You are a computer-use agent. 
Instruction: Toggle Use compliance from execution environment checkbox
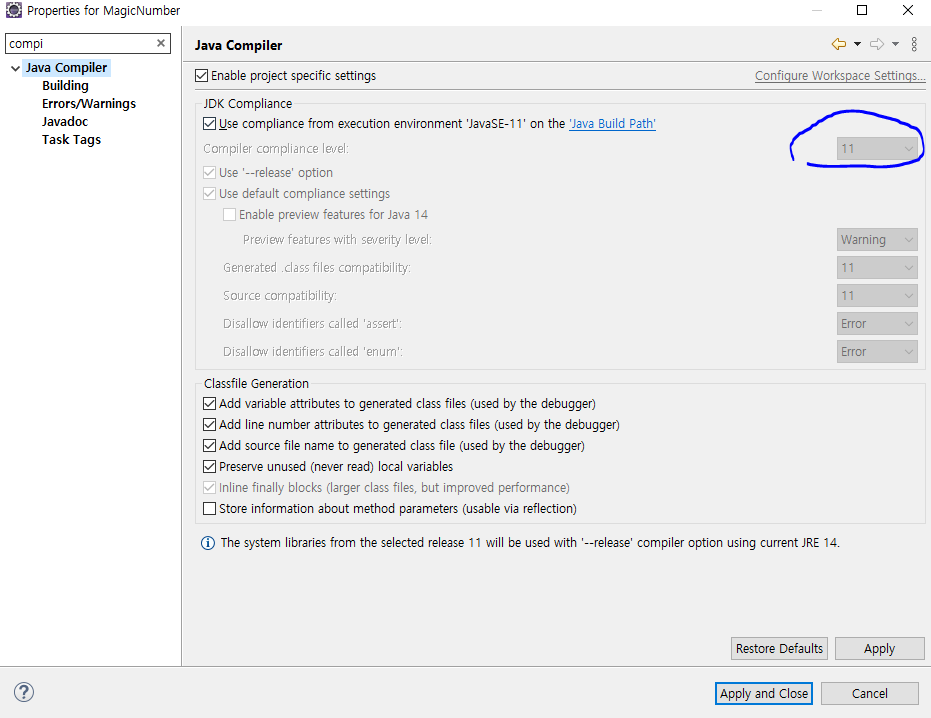coord(209,124)
